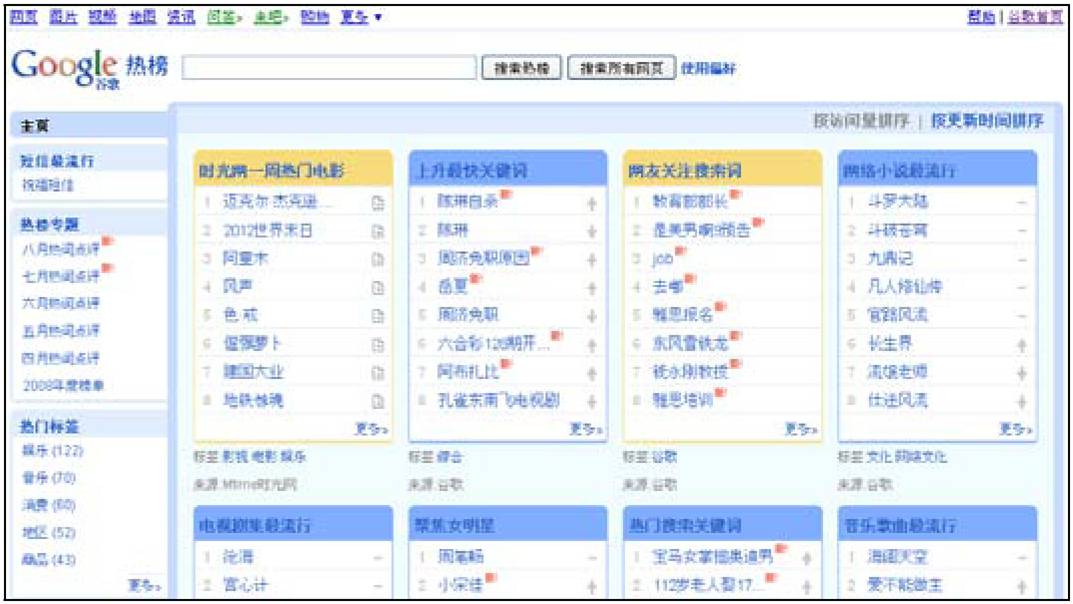
Task: Open 购物 in the top navigation
Action: pos(315,16)
